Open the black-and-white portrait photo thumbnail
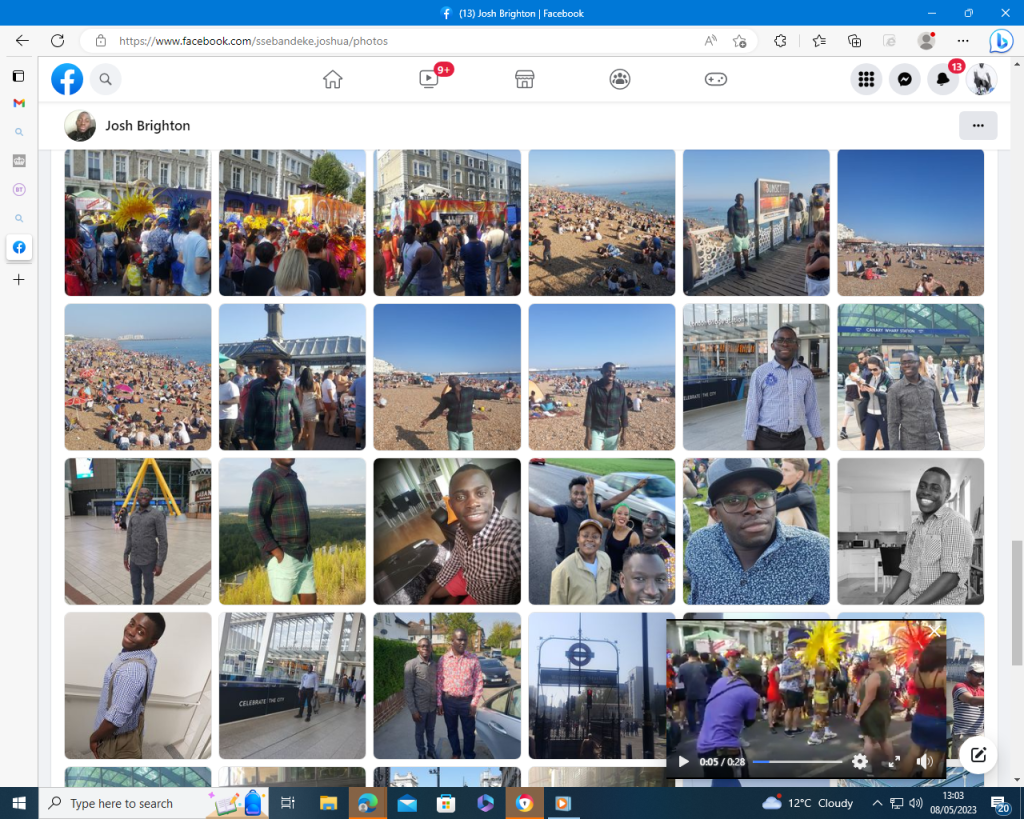This screenshot has height=819, width=1024. [910, 531]
